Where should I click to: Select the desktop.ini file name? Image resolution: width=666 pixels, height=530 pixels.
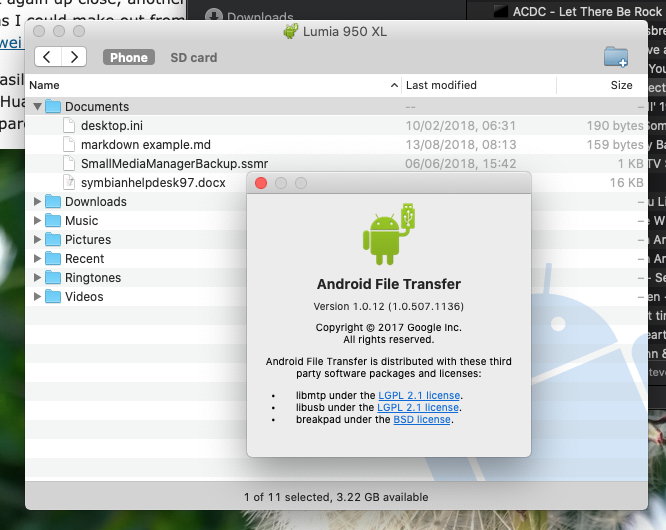click(112, 126)
